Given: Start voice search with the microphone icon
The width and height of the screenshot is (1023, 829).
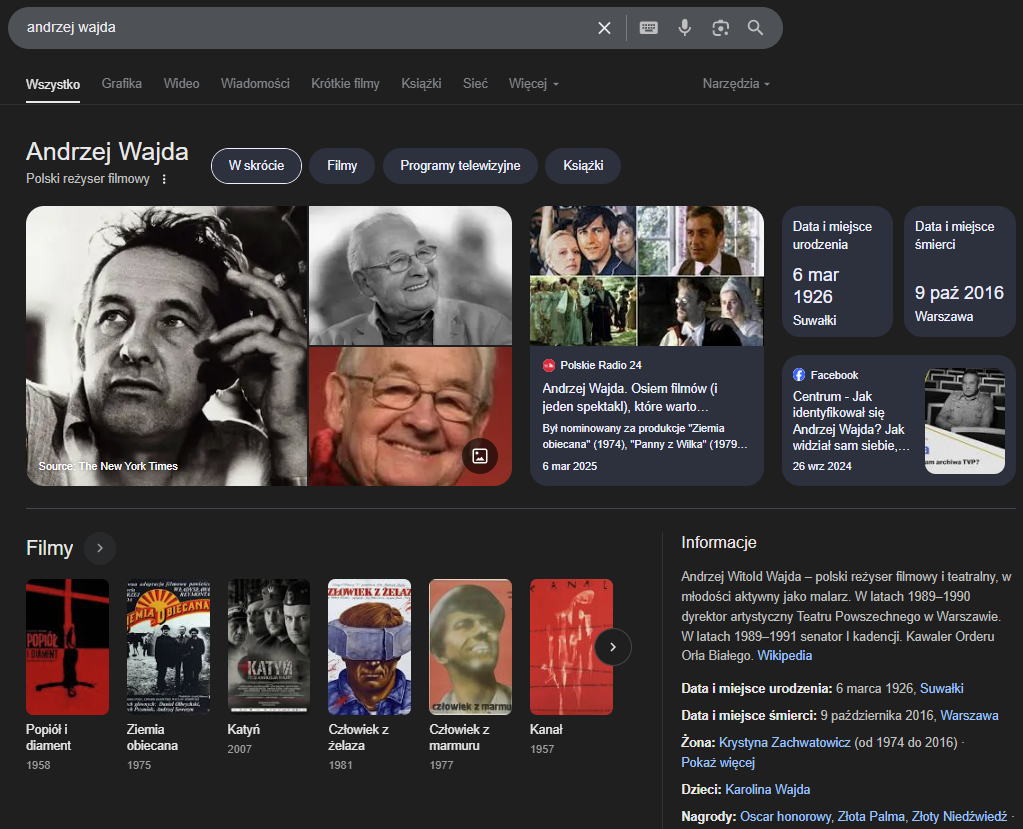Looking at the screenshot, I should coord(684,28).
